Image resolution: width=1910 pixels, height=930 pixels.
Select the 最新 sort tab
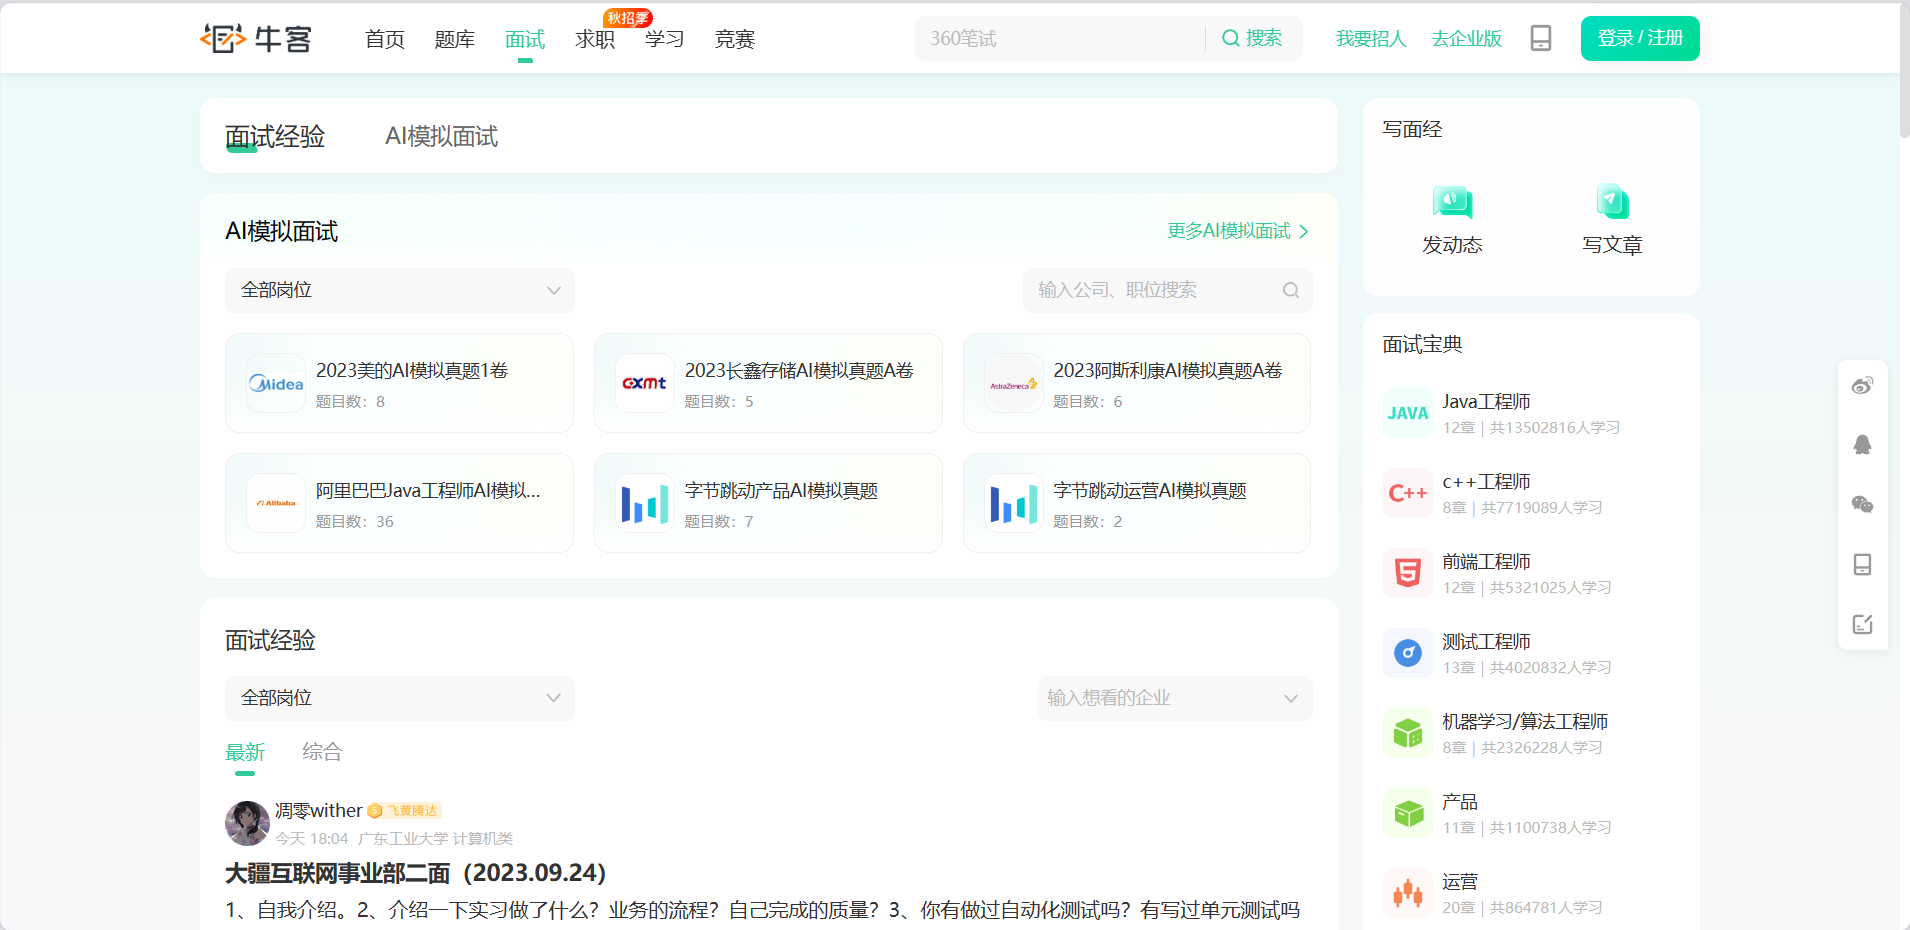245,752
